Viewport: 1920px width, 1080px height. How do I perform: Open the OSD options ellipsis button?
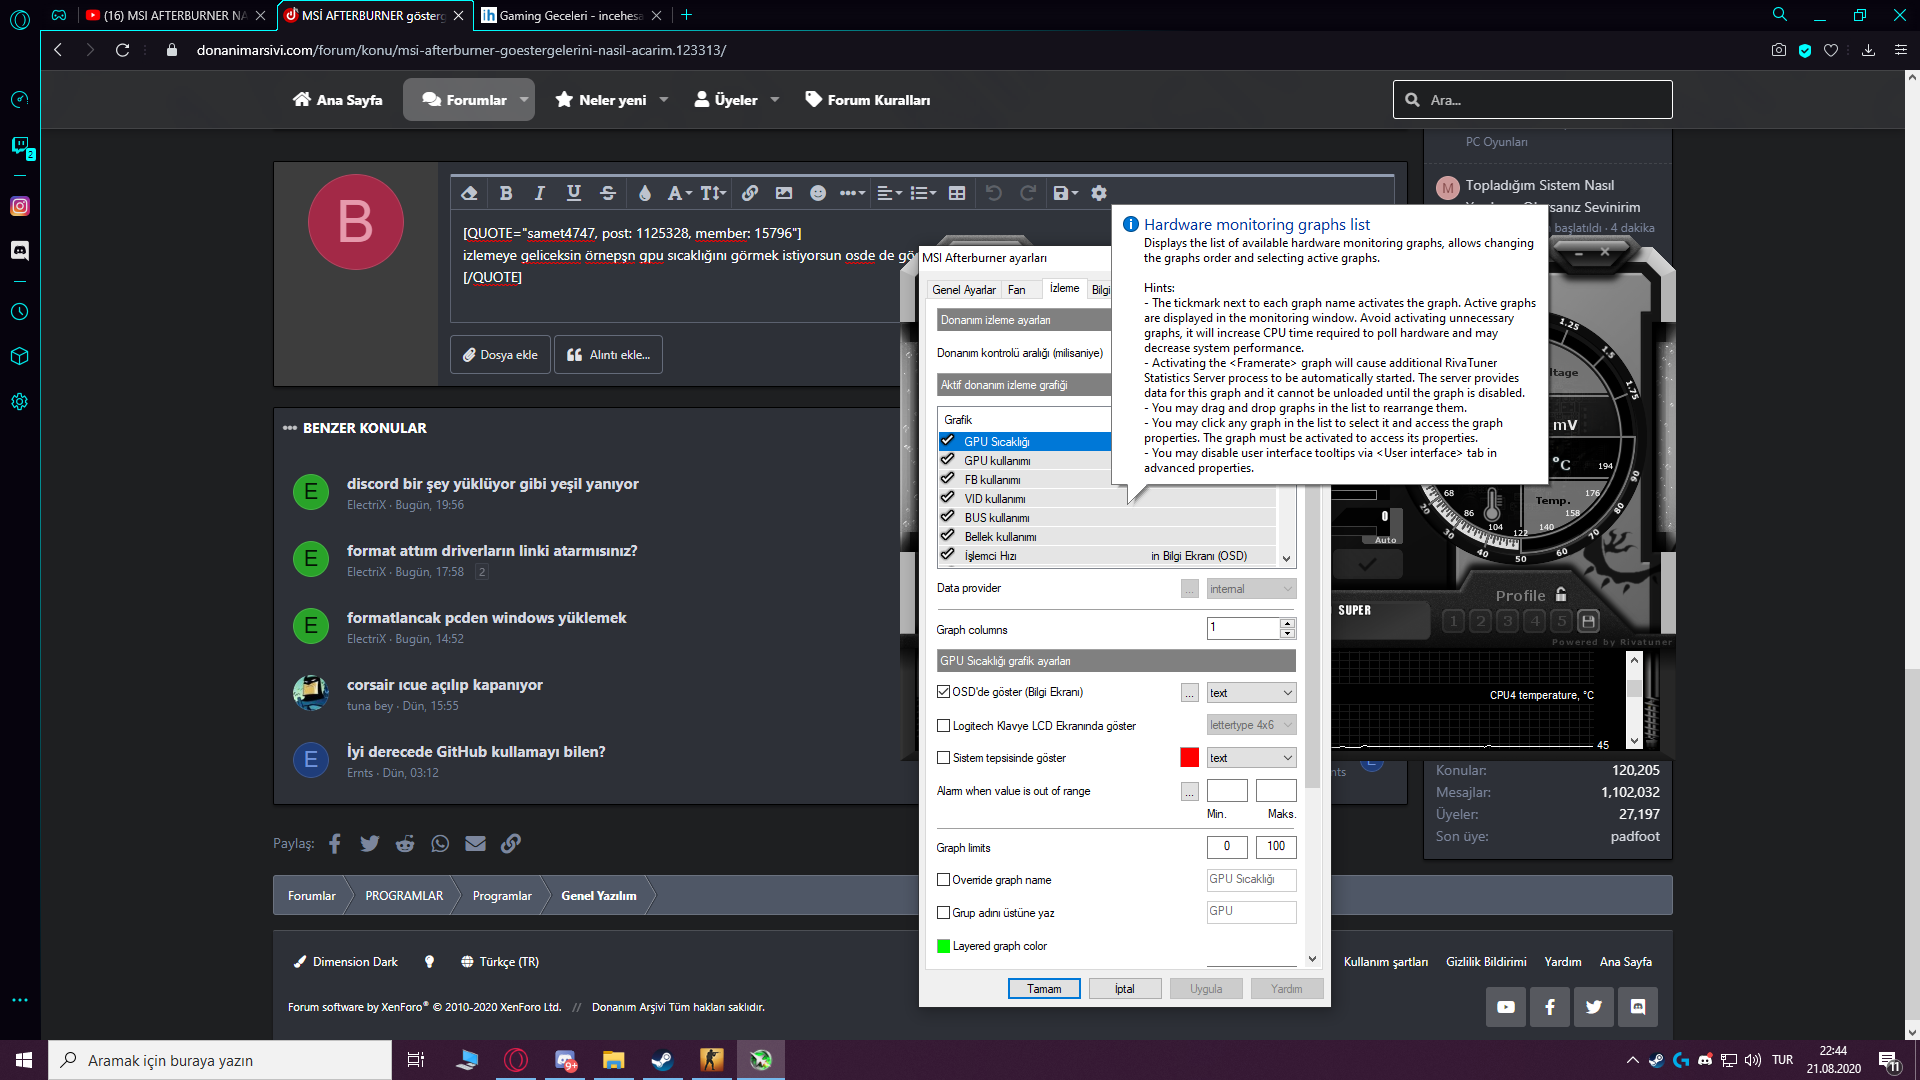1189,693
